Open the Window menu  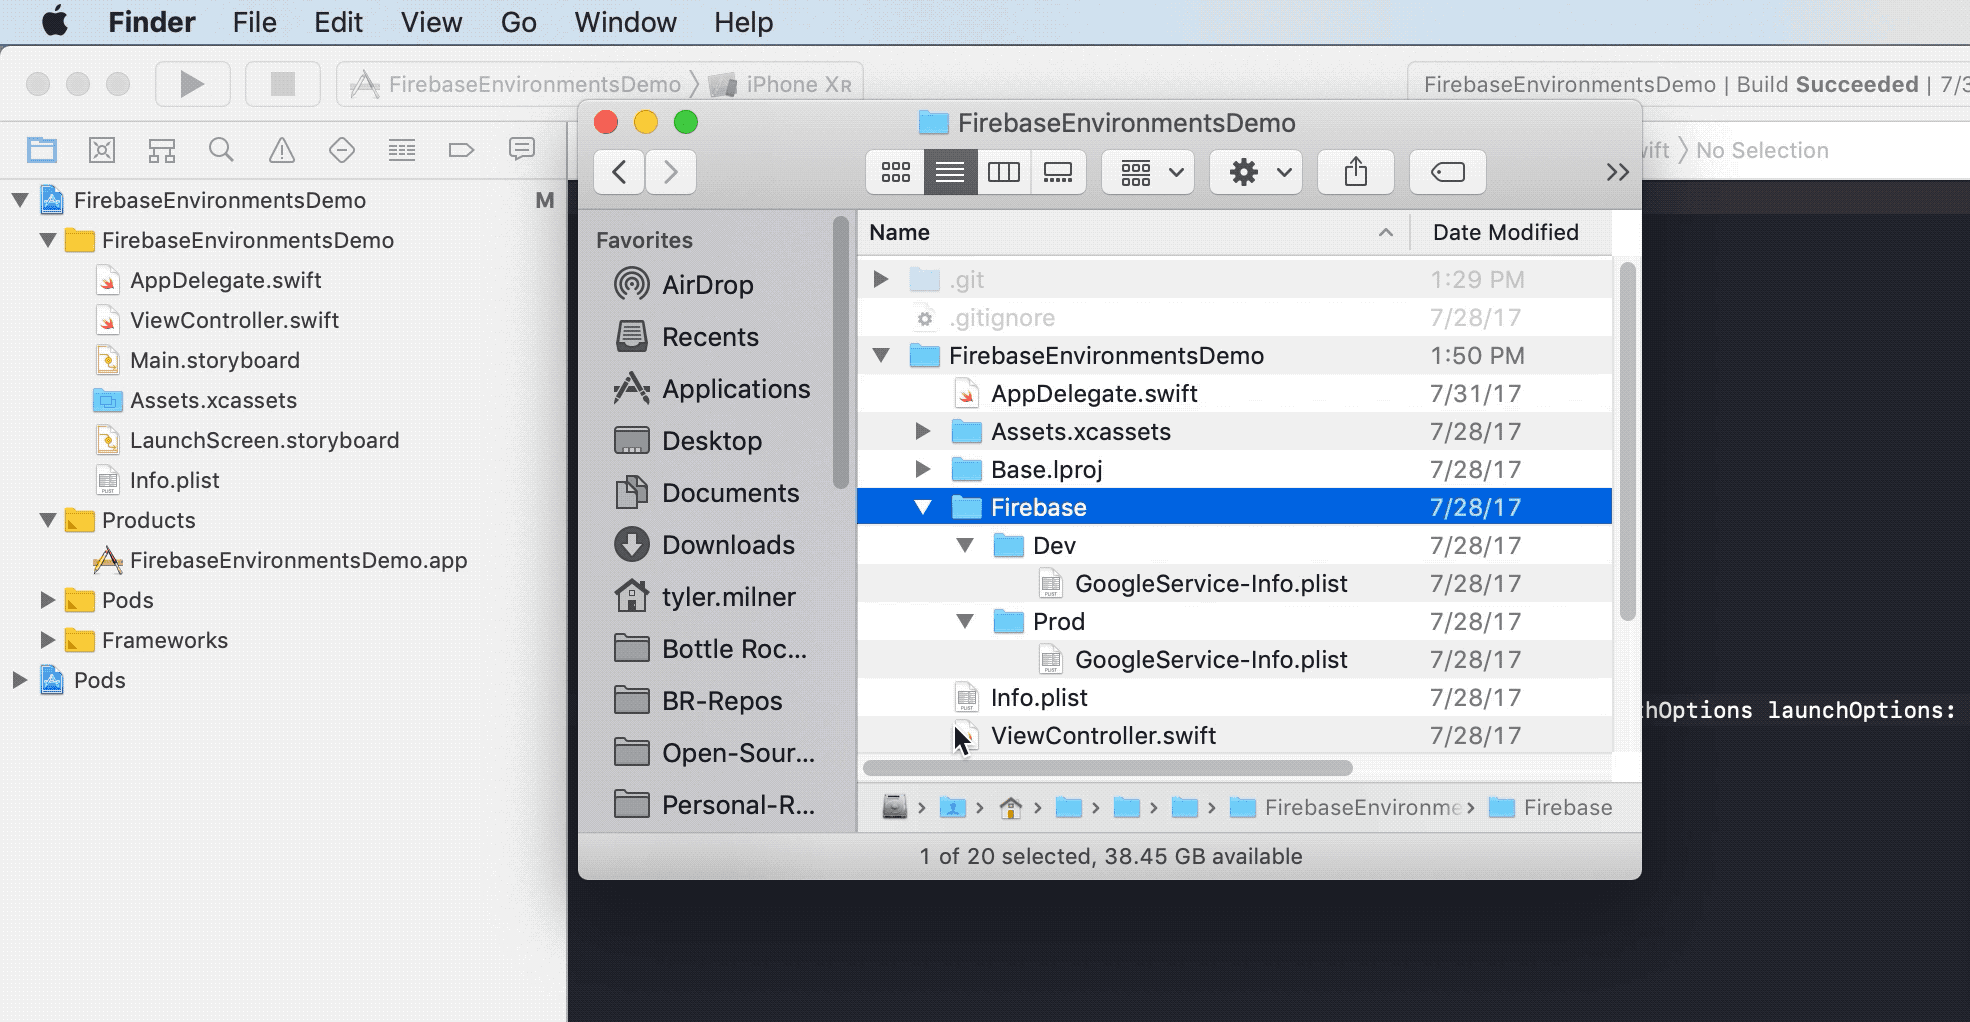(625, 22)
